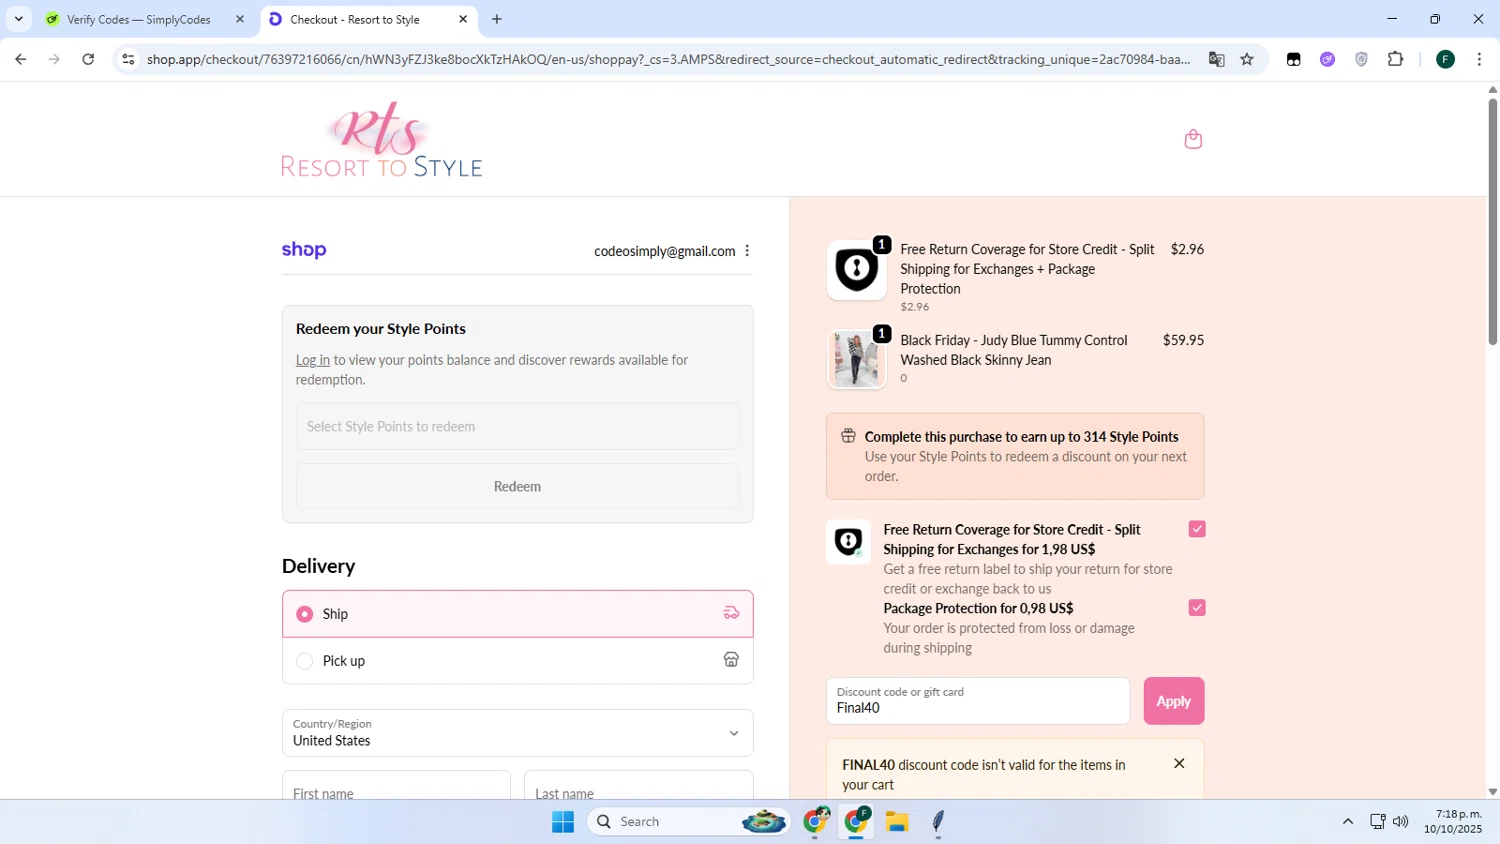Go back with browser back arrow

pyautogui.click(x=21, y=59)
